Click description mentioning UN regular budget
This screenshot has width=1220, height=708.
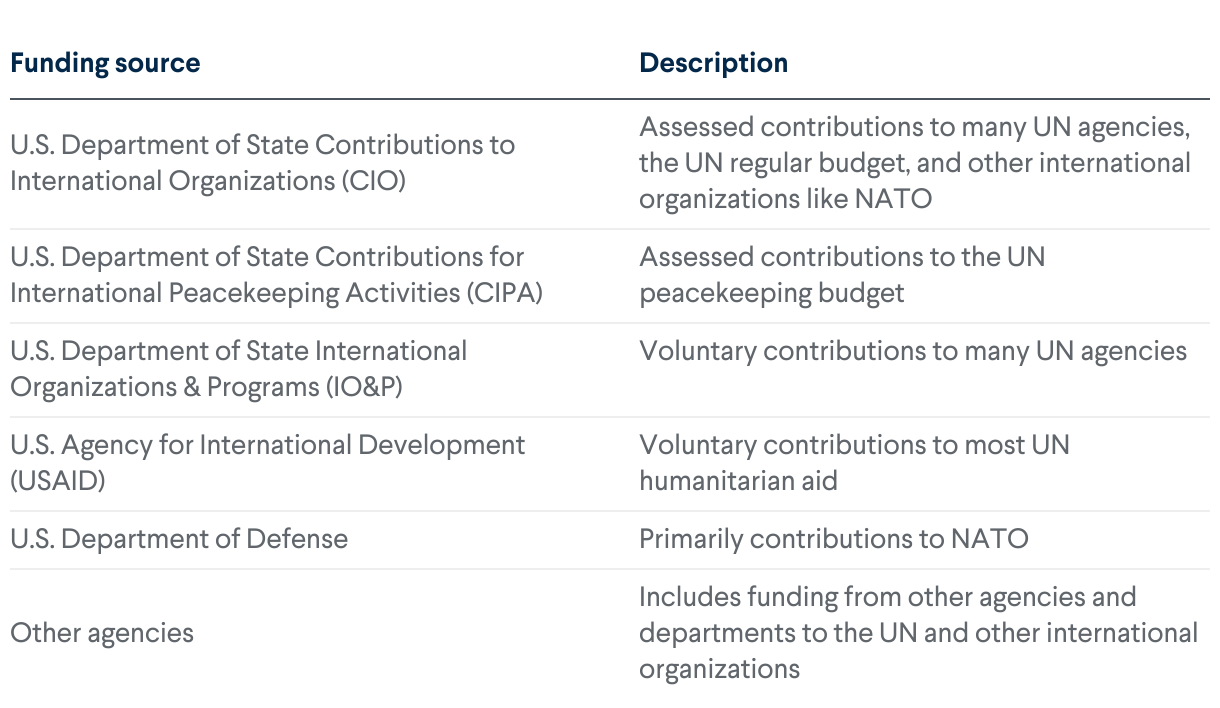(915, 163)
